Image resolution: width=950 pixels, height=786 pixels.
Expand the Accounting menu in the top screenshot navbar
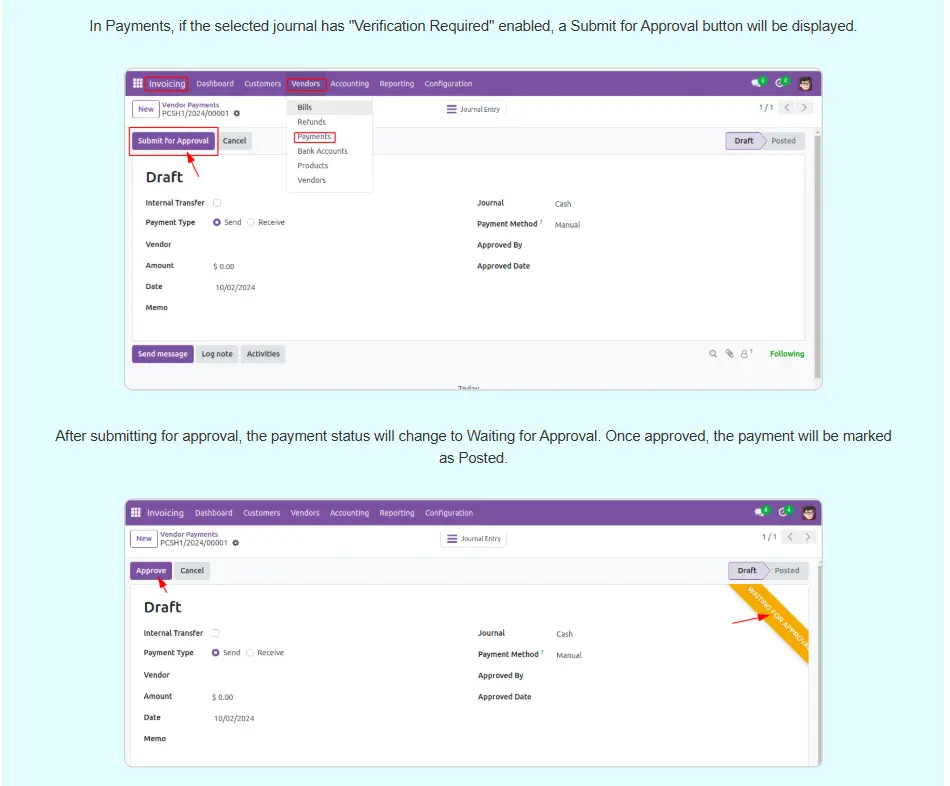point(349,84)
